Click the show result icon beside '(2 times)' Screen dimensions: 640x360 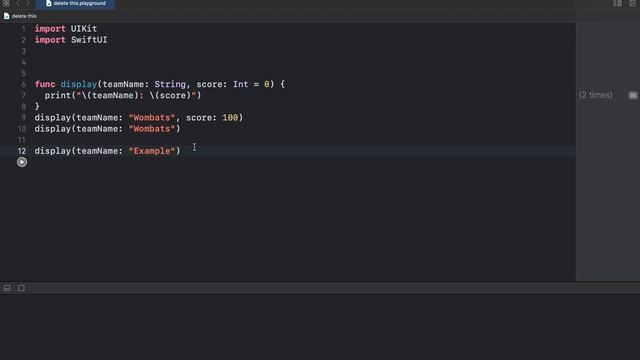pos(633,95)
